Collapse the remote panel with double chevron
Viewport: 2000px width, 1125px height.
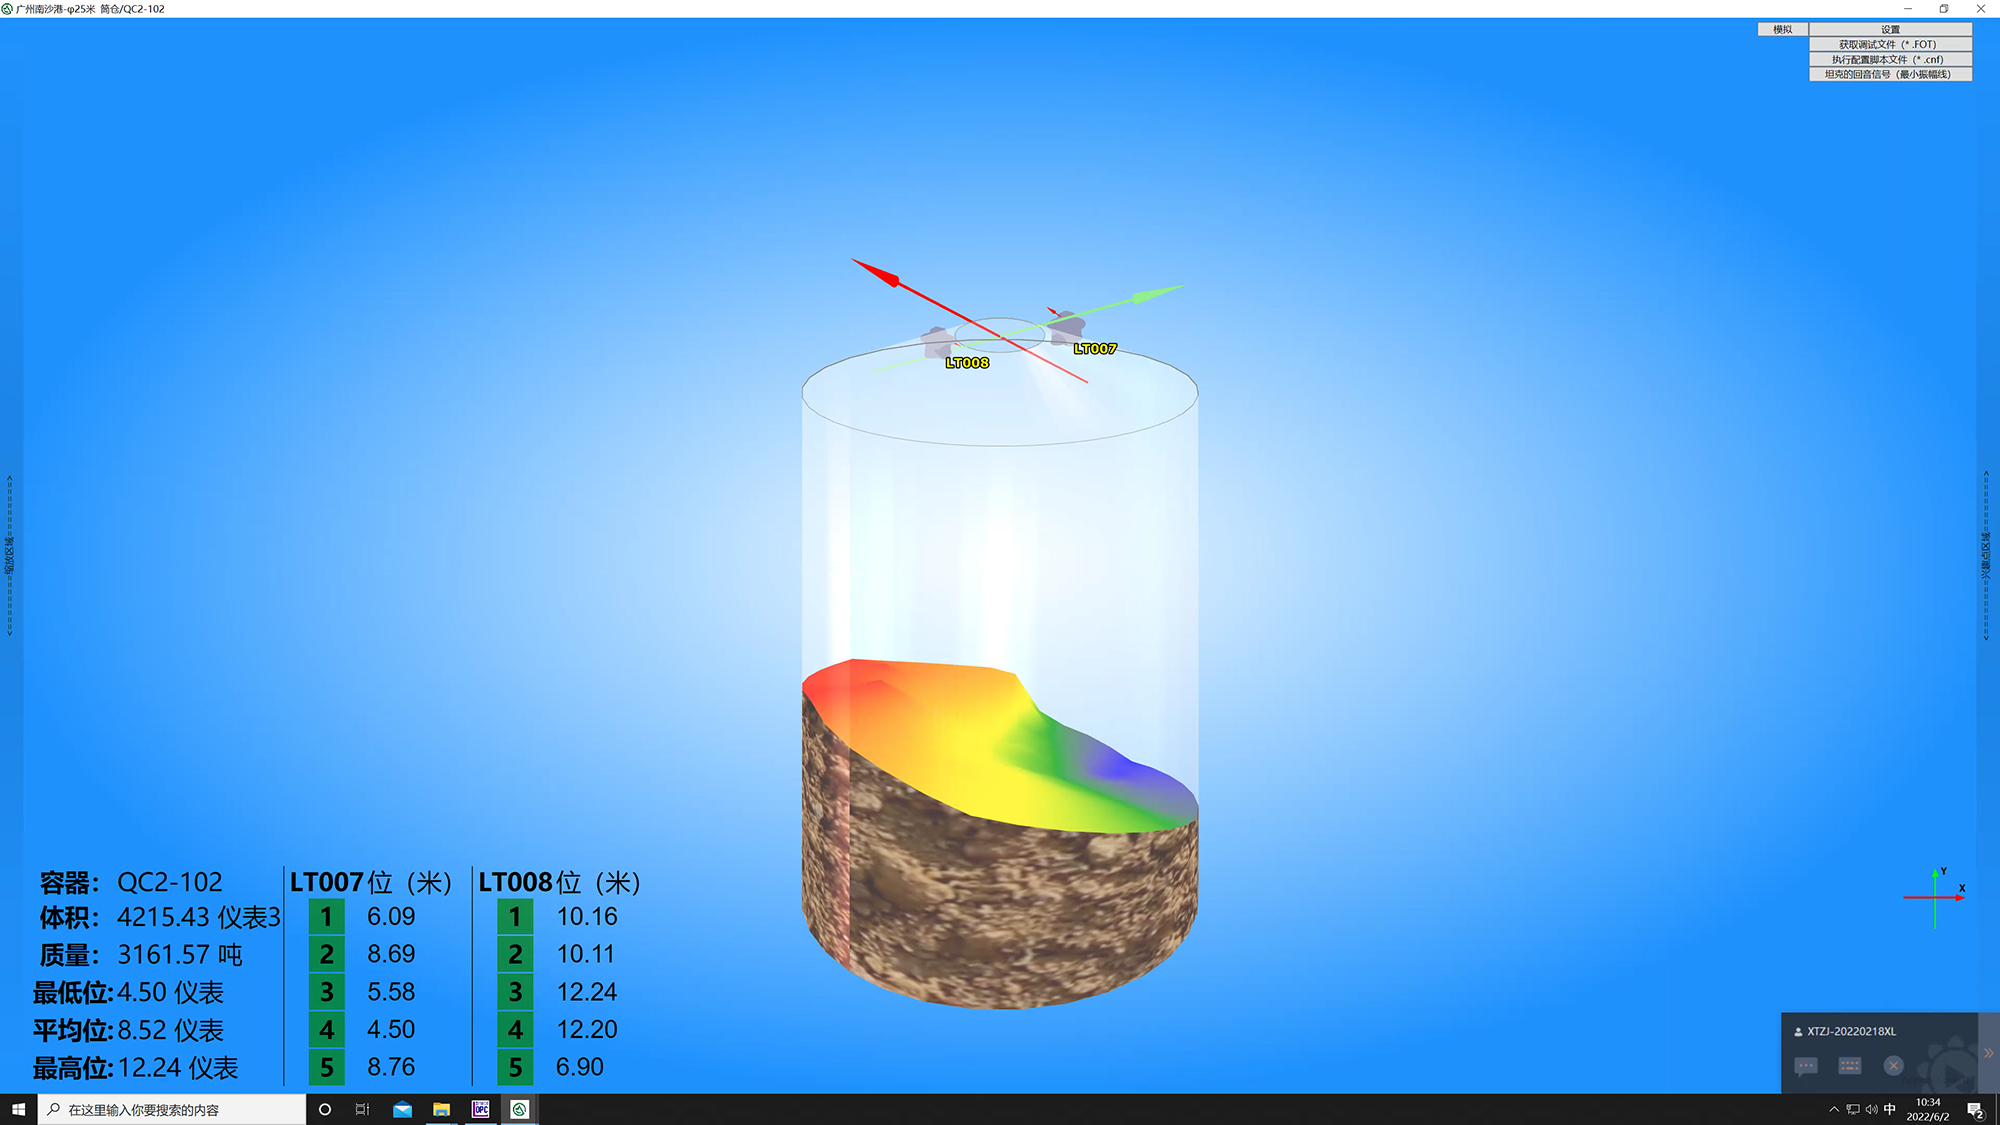click(x=1988, y=1053)
